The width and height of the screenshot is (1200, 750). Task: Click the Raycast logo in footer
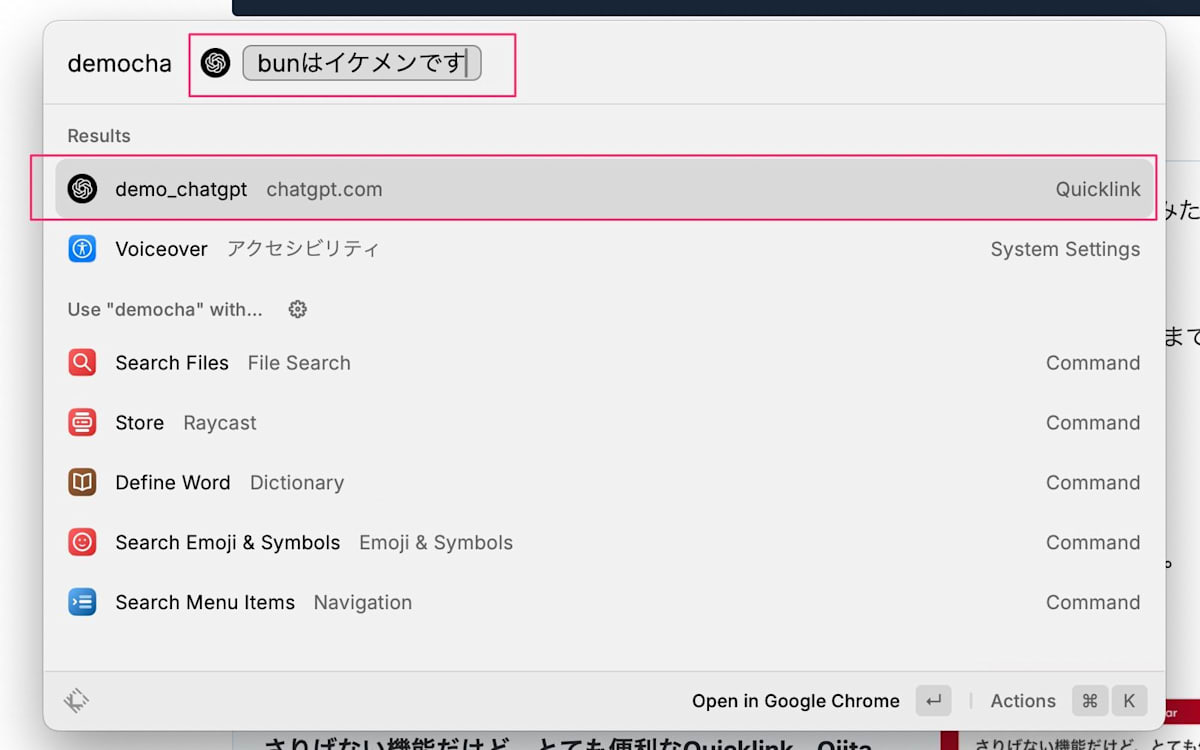pyautogui.click(x=77, y=701)
